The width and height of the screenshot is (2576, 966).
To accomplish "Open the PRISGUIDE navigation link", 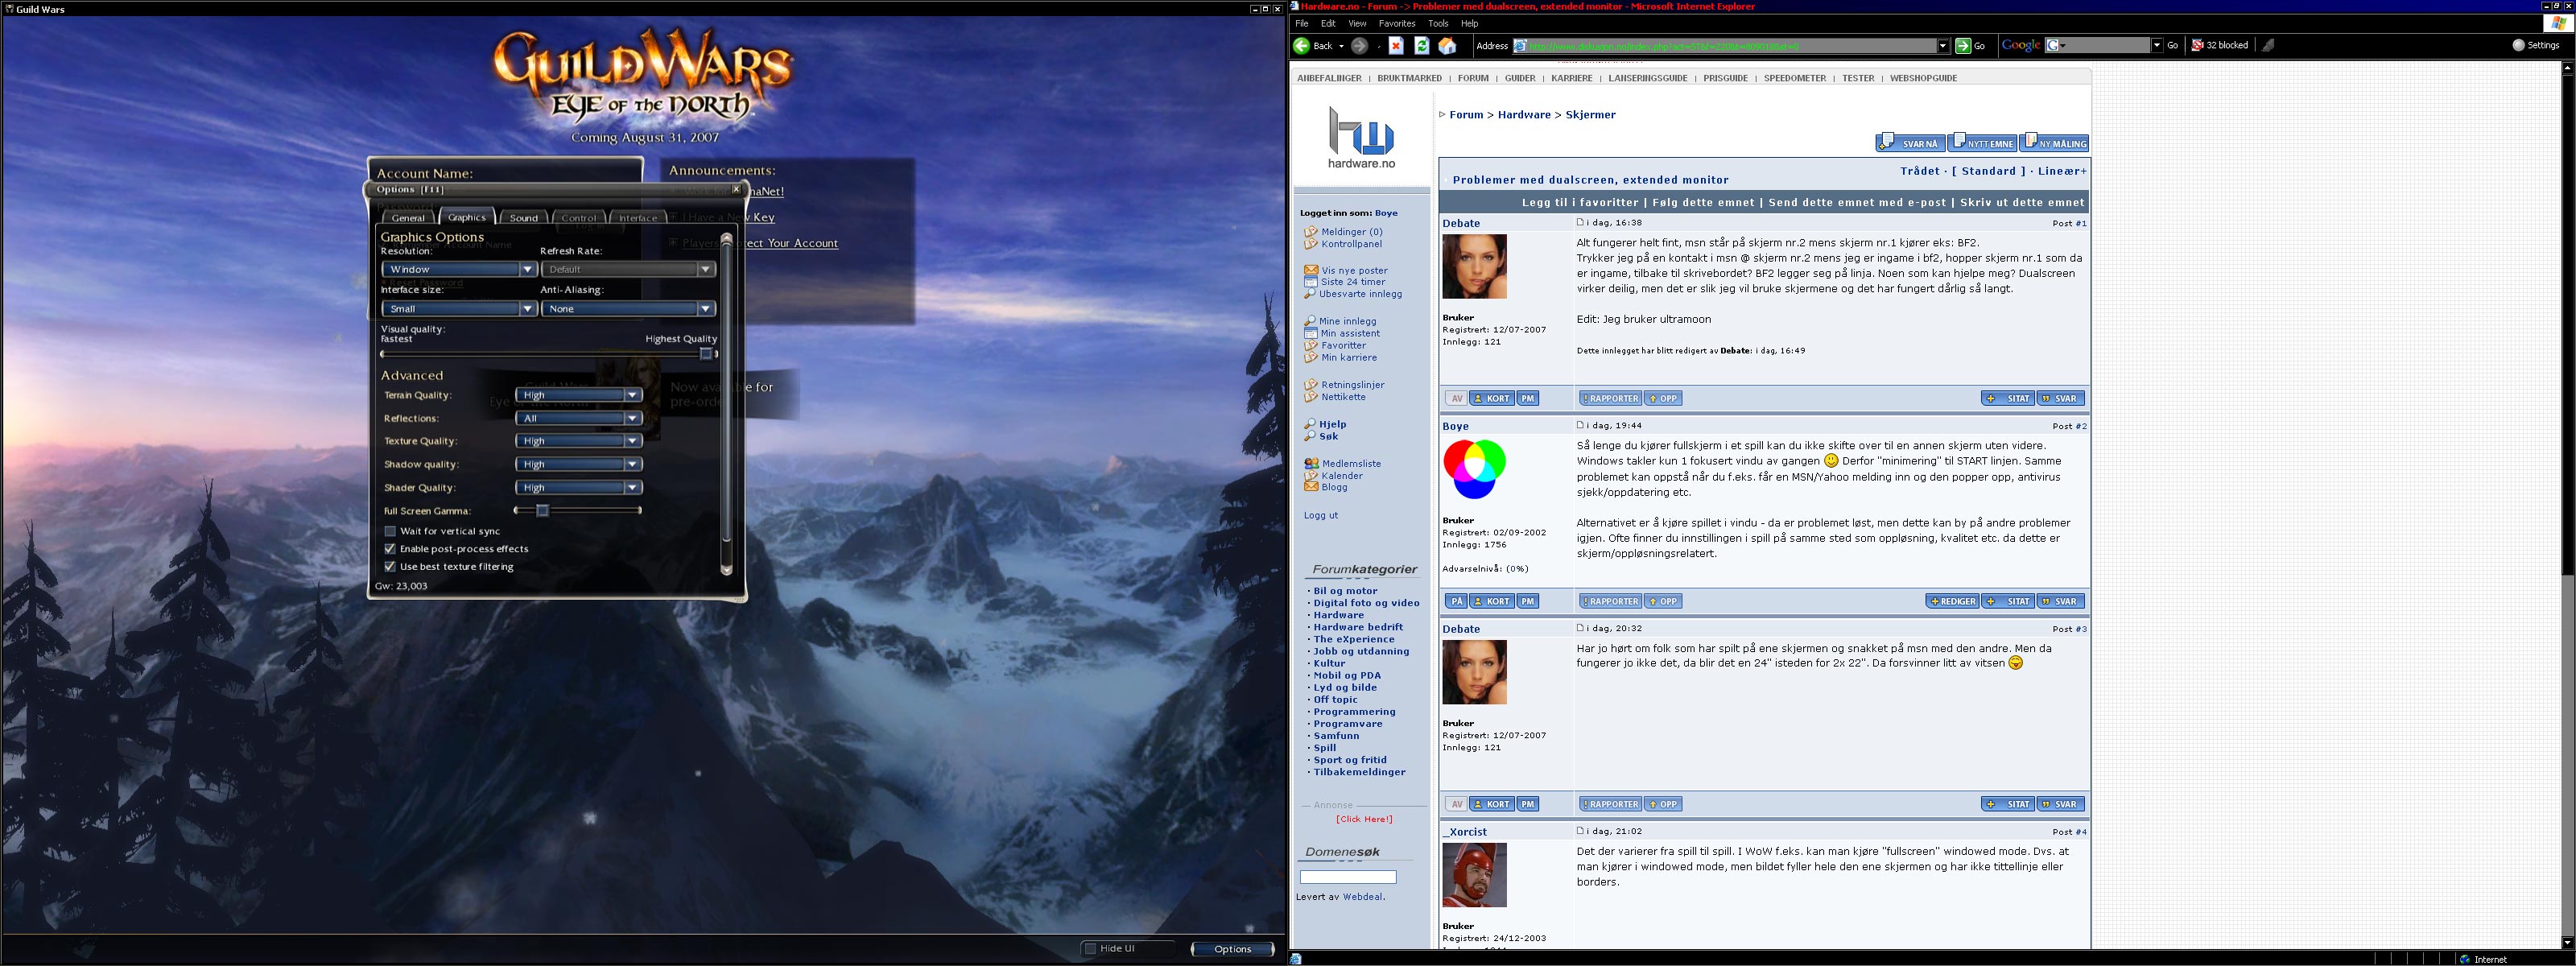I will (1726, 78).
